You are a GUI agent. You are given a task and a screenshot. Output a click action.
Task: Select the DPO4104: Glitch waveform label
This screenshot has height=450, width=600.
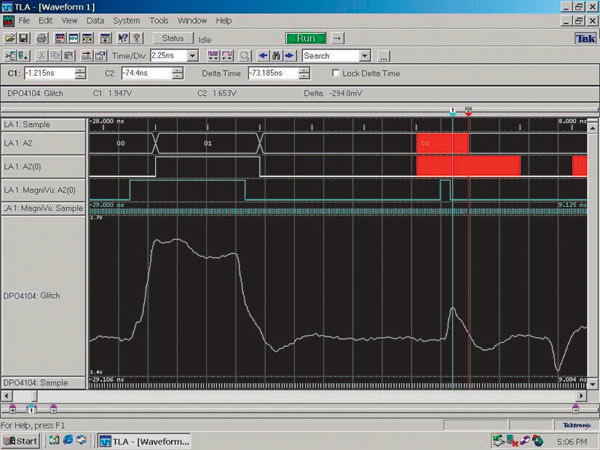click(43, 296)
